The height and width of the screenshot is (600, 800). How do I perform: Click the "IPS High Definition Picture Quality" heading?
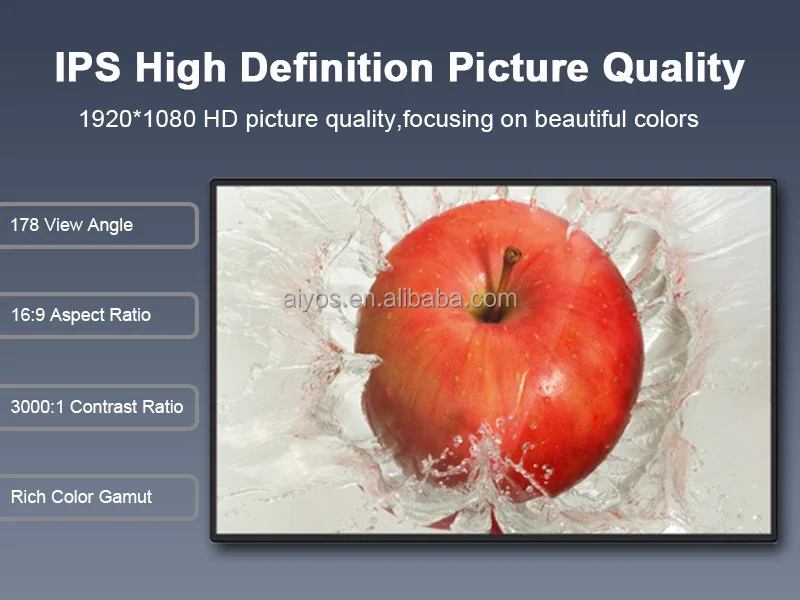click(x=399, y=68)
